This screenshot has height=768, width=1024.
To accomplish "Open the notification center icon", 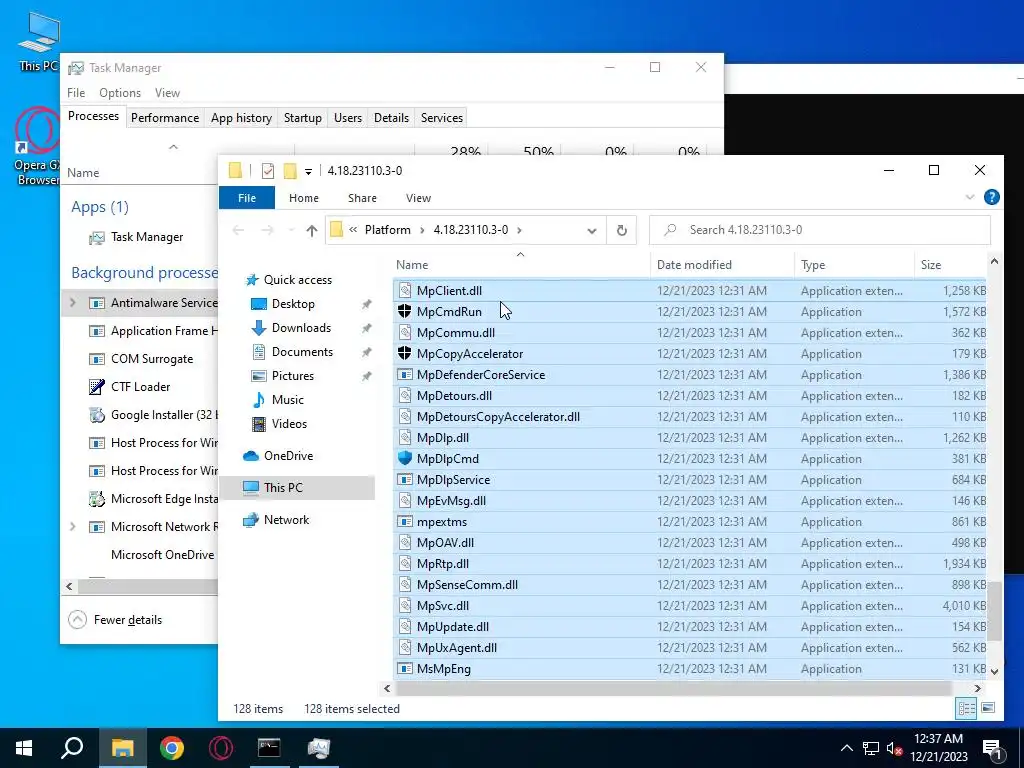I will [x=992, y=748].
